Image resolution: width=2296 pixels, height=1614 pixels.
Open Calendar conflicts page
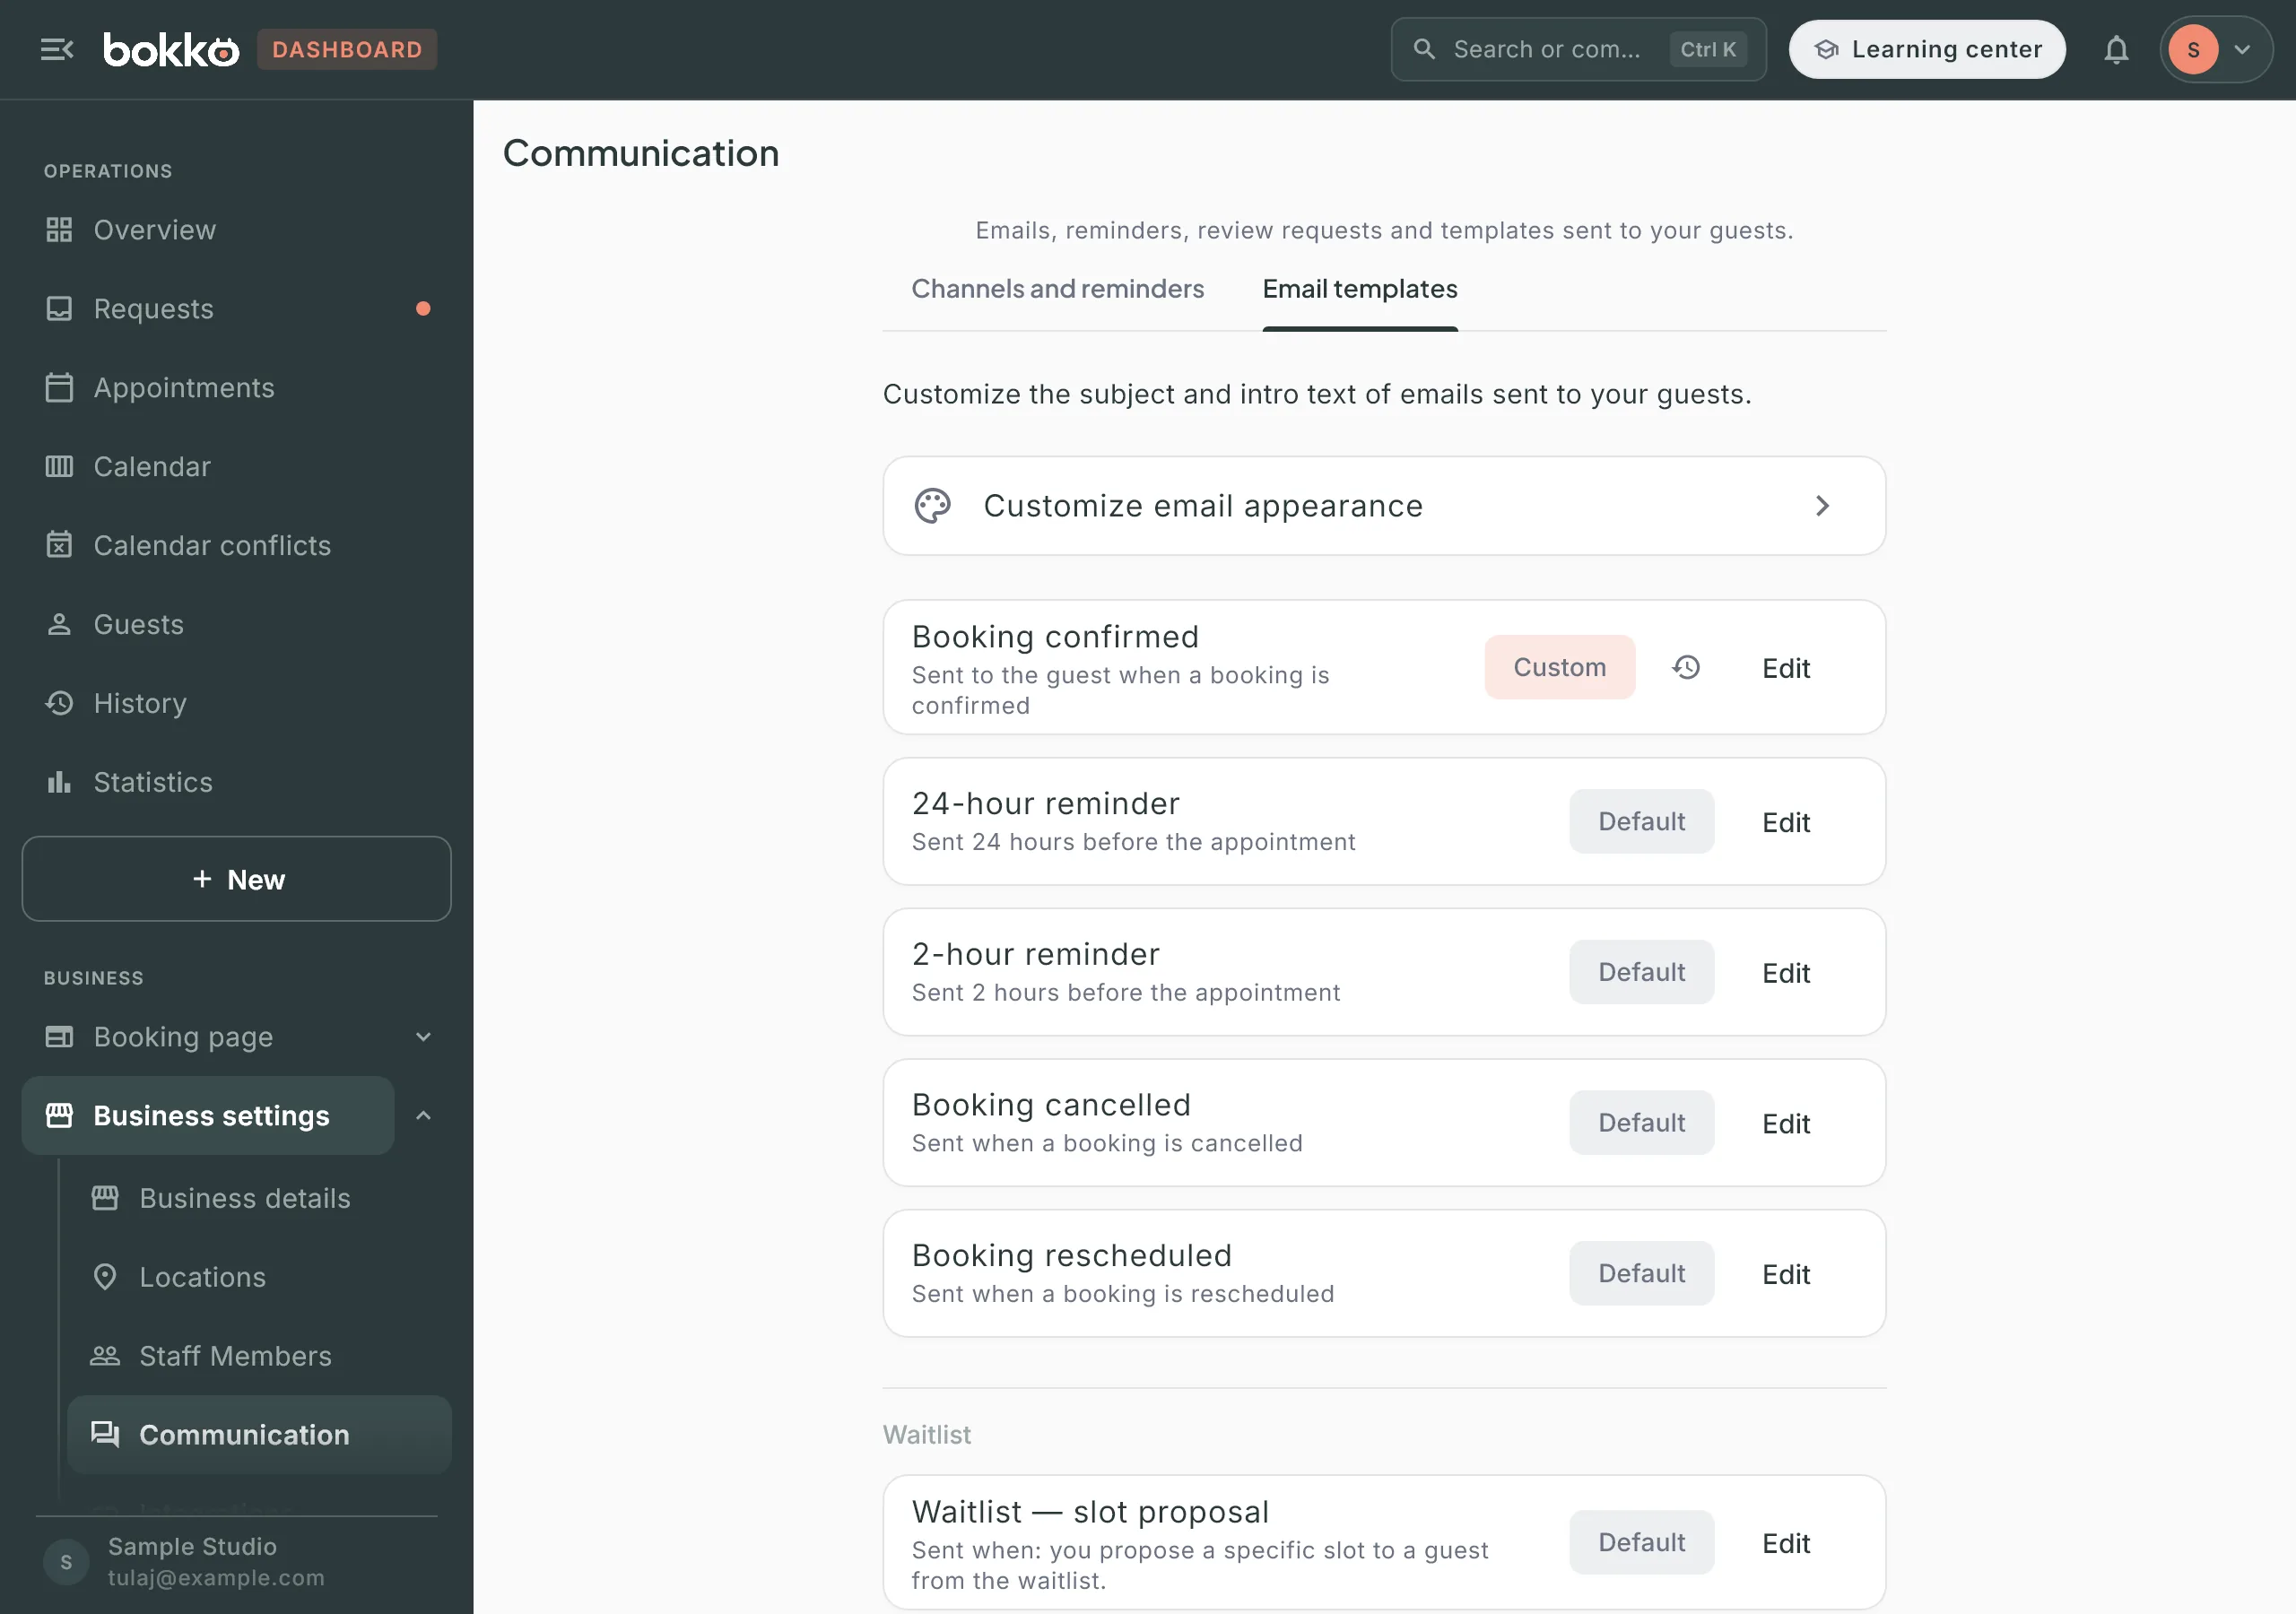[237, 545]
